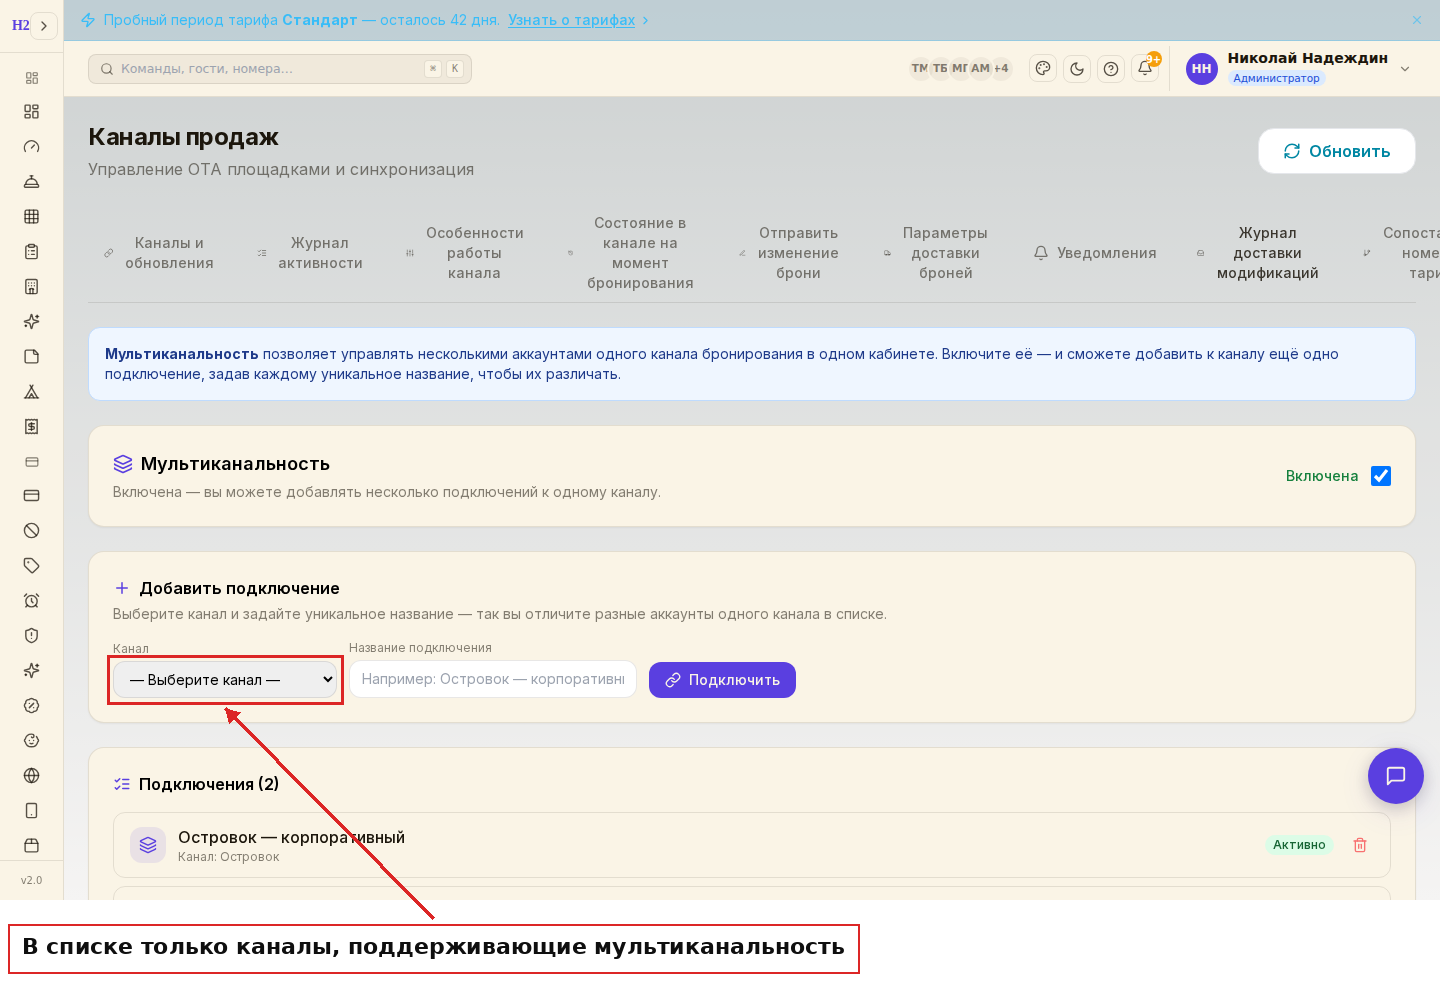Click the Администратор role badge
1440x997 pixels.
point(1276,78)
